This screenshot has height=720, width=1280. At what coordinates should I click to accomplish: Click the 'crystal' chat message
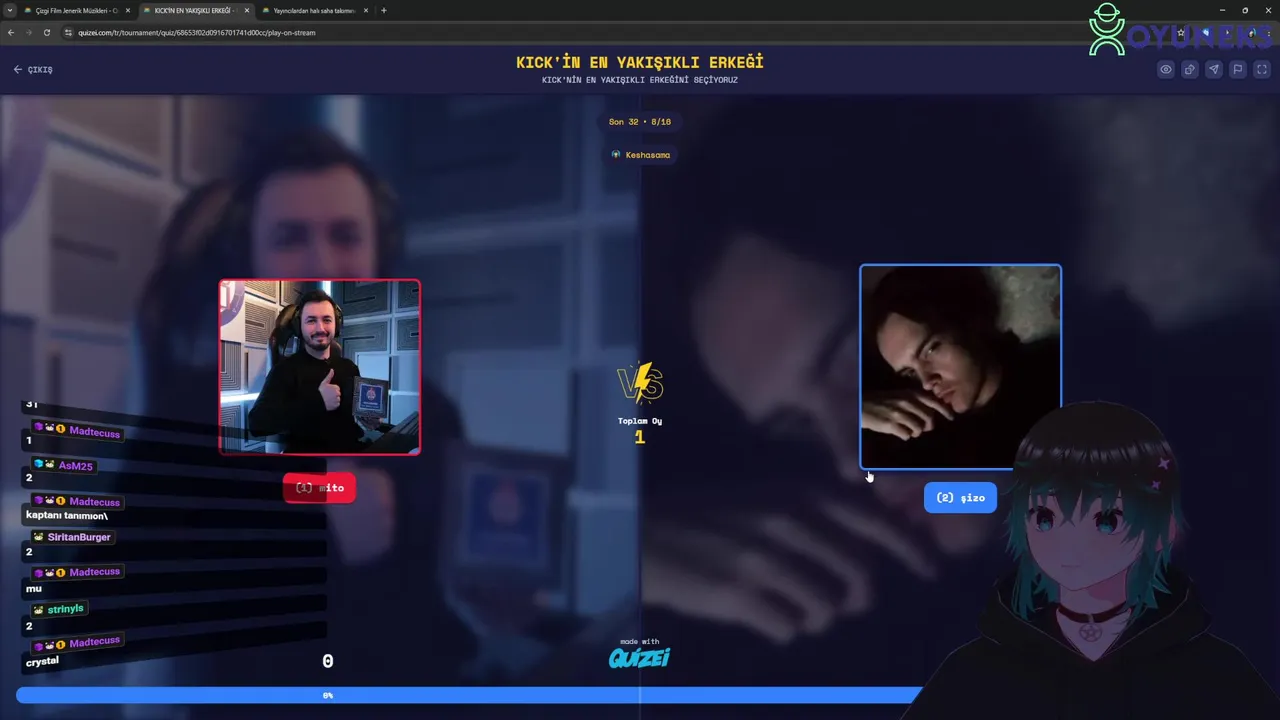42,661
